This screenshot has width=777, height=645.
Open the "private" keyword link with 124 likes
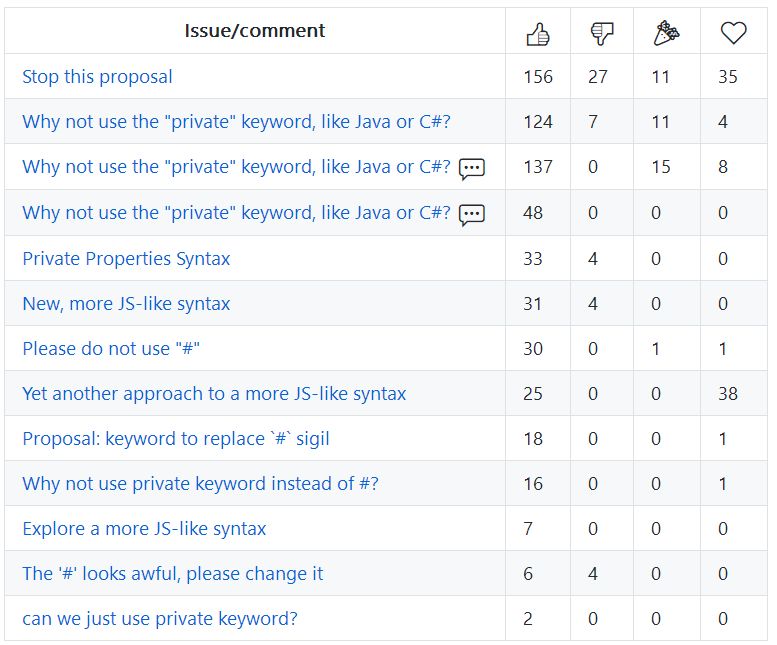click(236, 122)
